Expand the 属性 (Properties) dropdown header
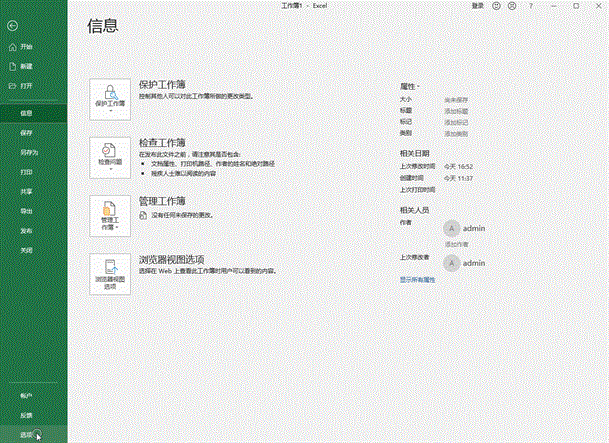The image size is (609, 443). [410, 87]
